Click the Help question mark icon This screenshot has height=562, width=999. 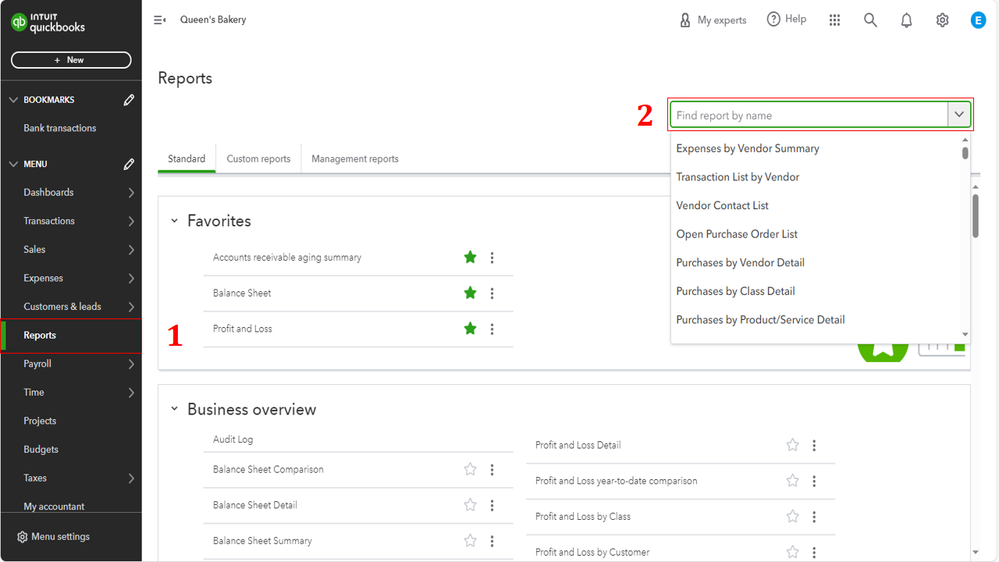(773, 19)
